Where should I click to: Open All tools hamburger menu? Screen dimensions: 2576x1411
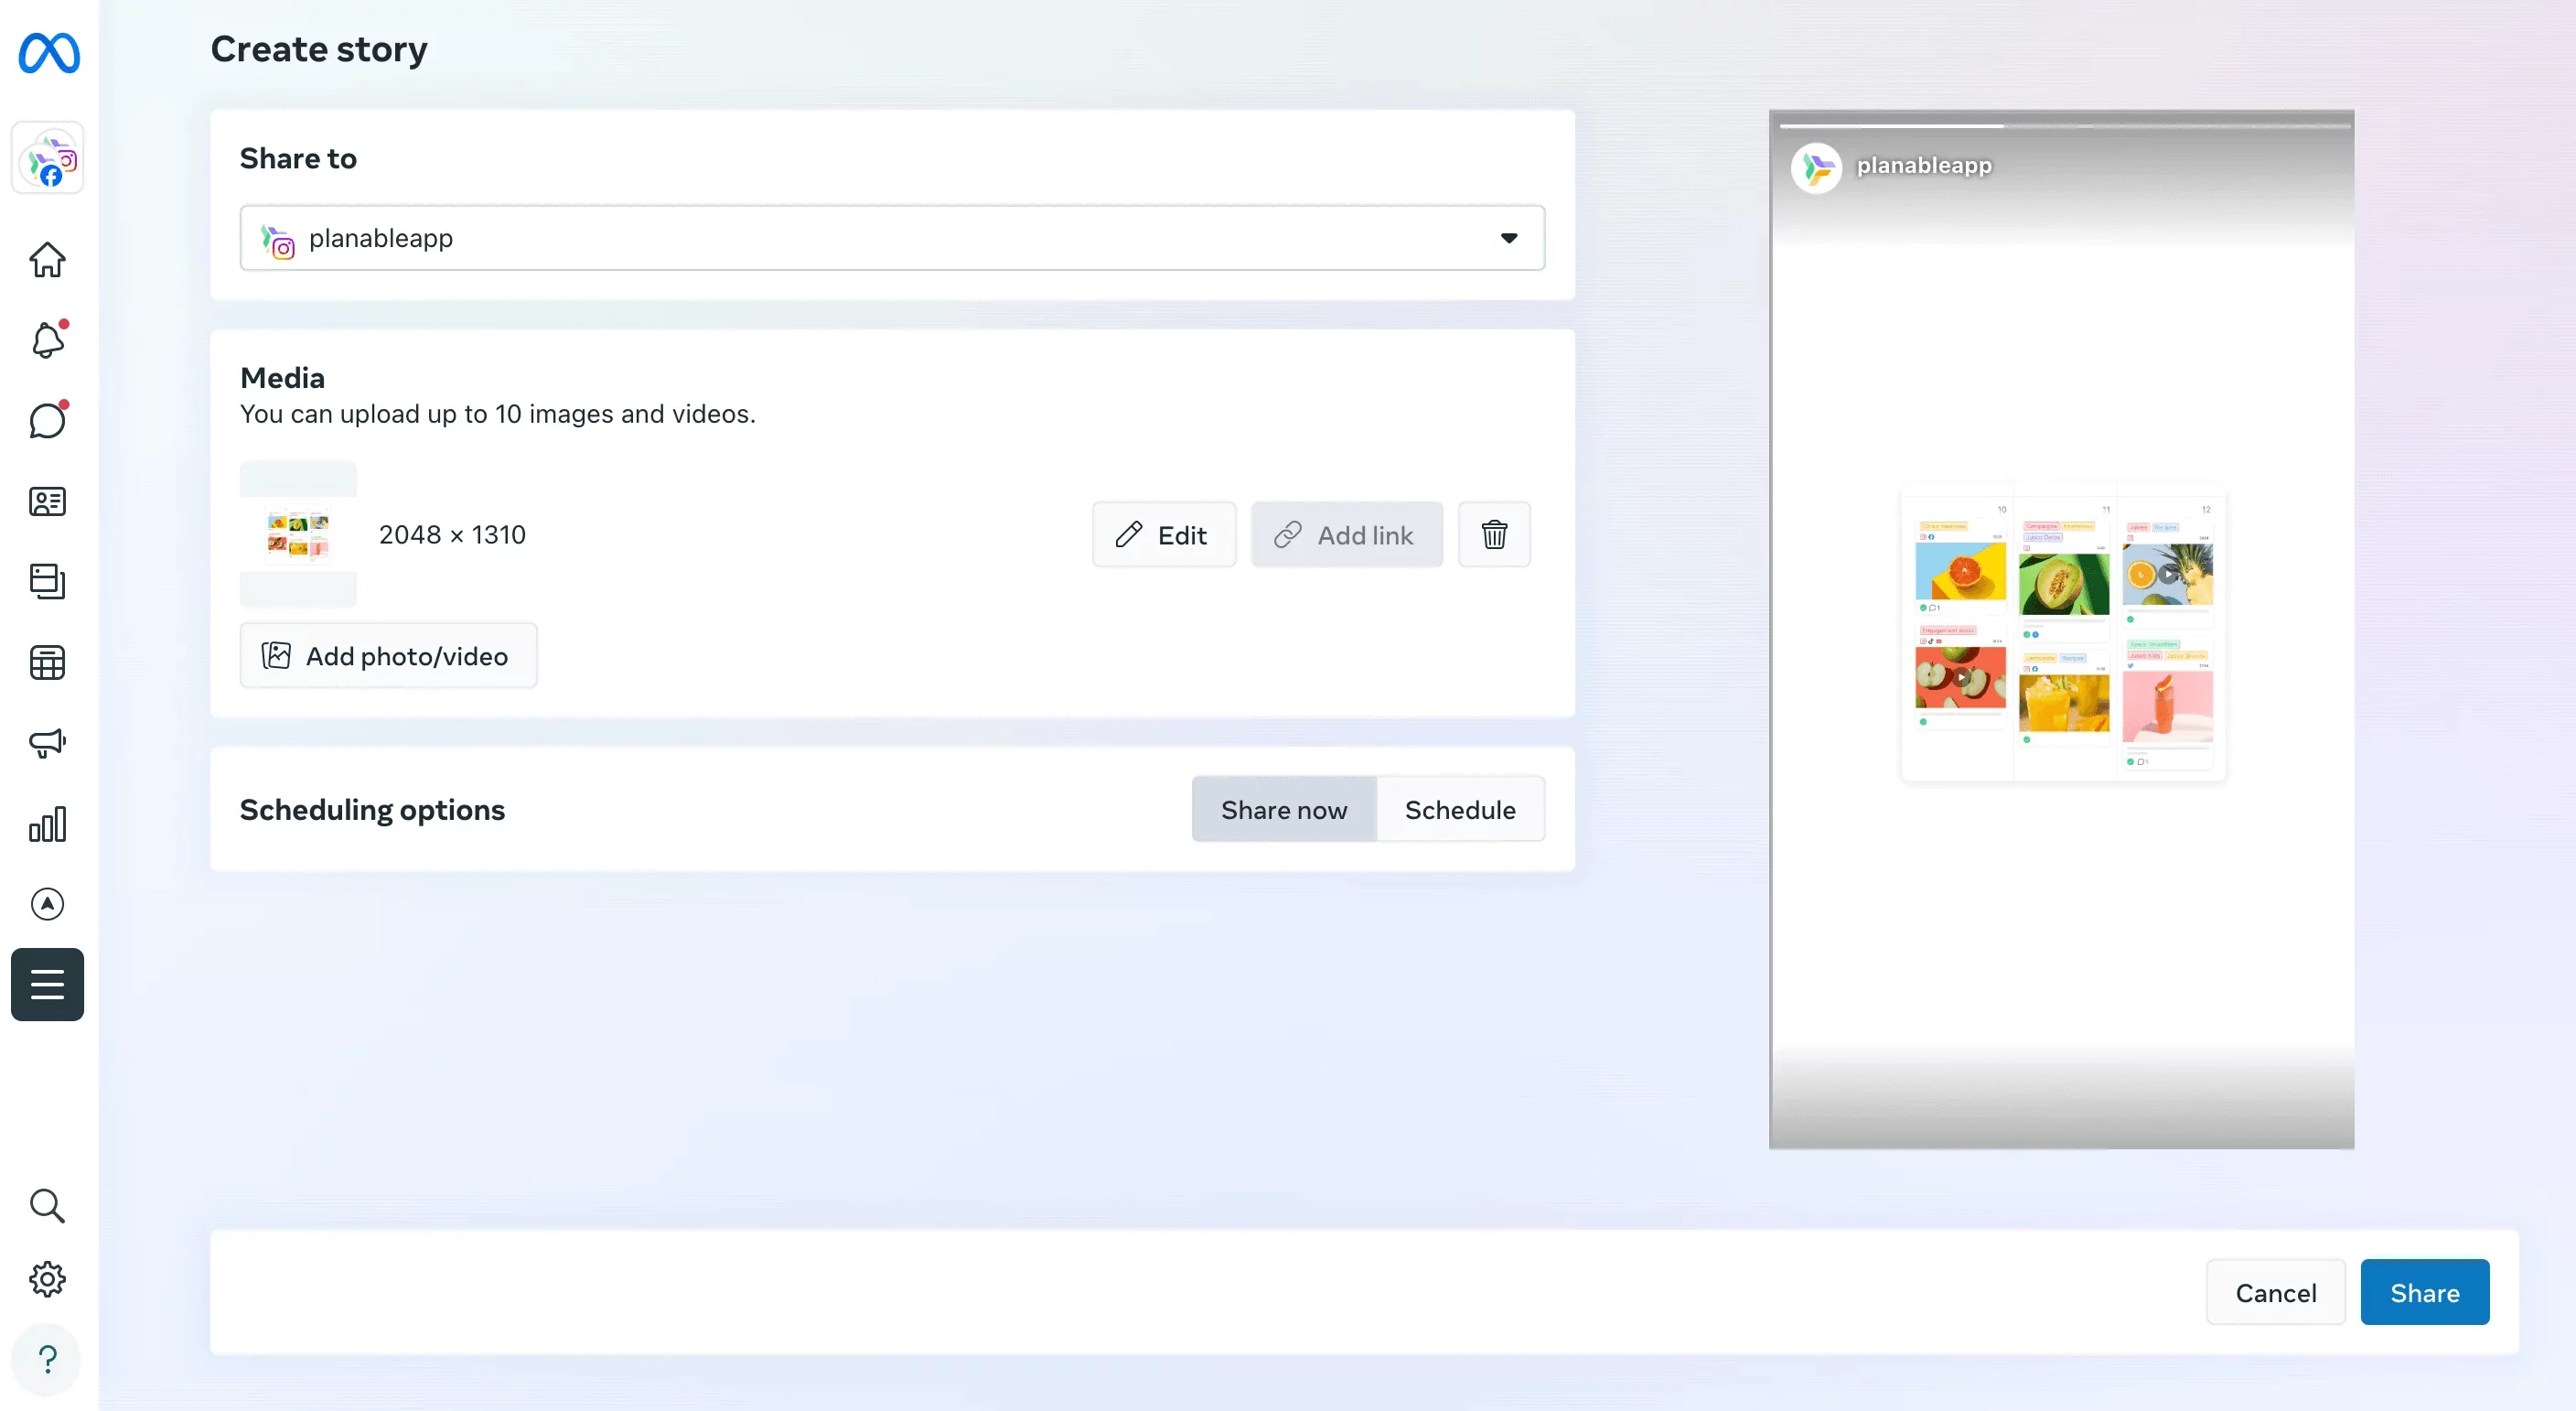(47, 984)
